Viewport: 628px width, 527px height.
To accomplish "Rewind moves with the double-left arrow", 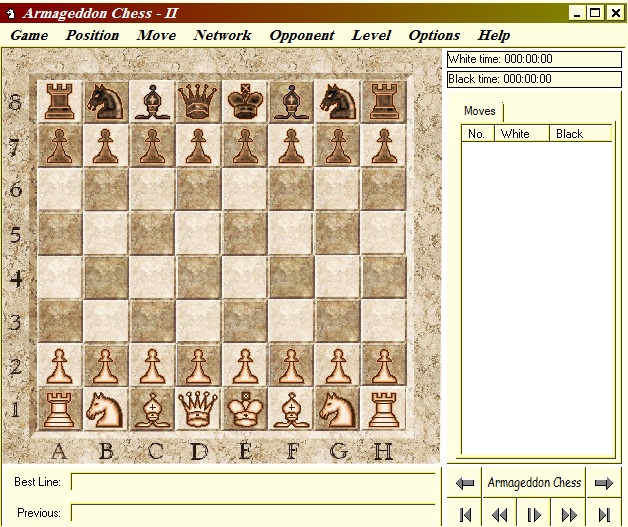I will click(499, 515).
